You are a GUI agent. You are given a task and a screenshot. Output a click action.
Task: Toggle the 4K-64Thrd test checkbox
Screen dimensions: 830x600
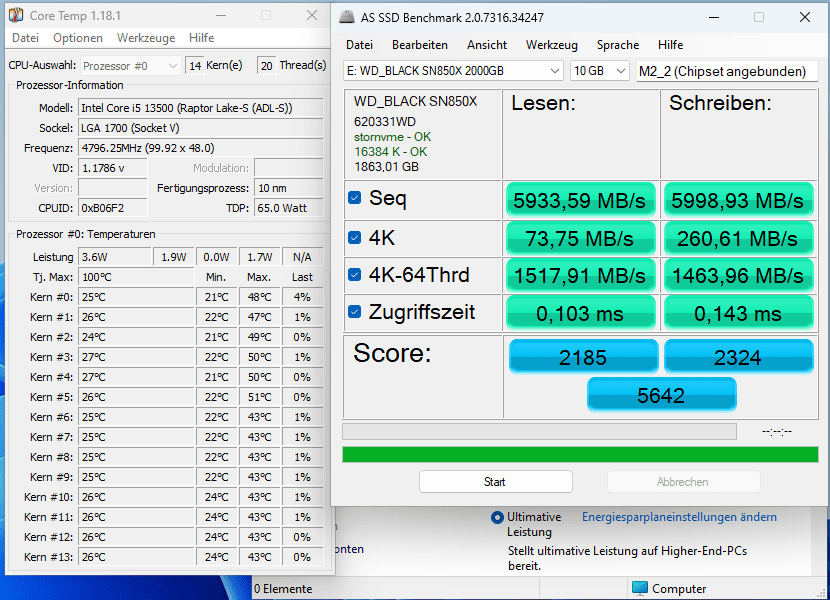355,274
